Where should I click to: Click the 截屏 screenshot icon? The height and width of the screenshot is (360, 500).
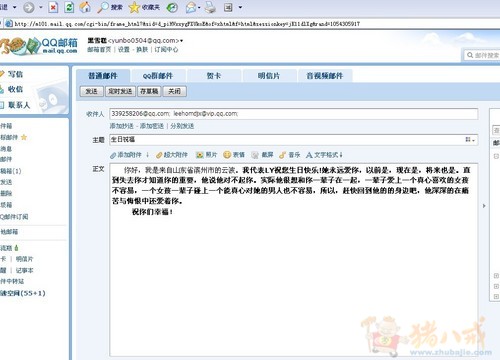pos(255,155)
